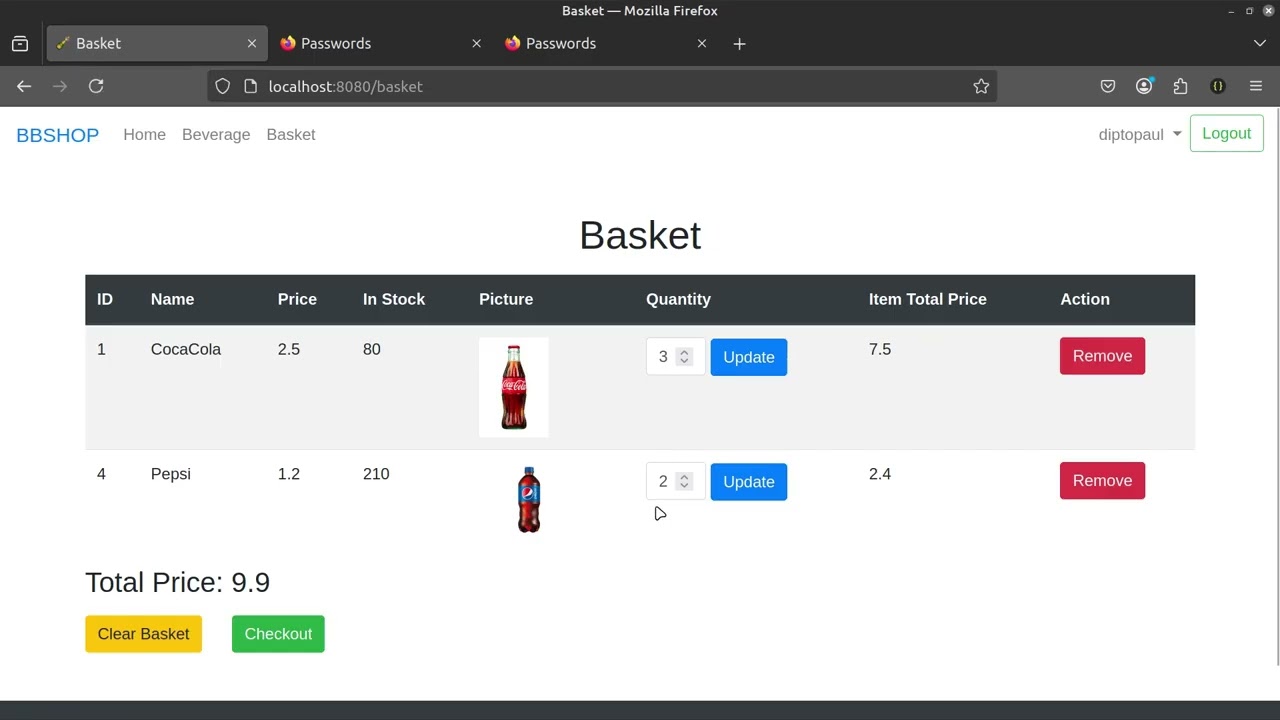1280x720 pixels.
Task: Click the '7.5' item total price
Action: (880, 350)
